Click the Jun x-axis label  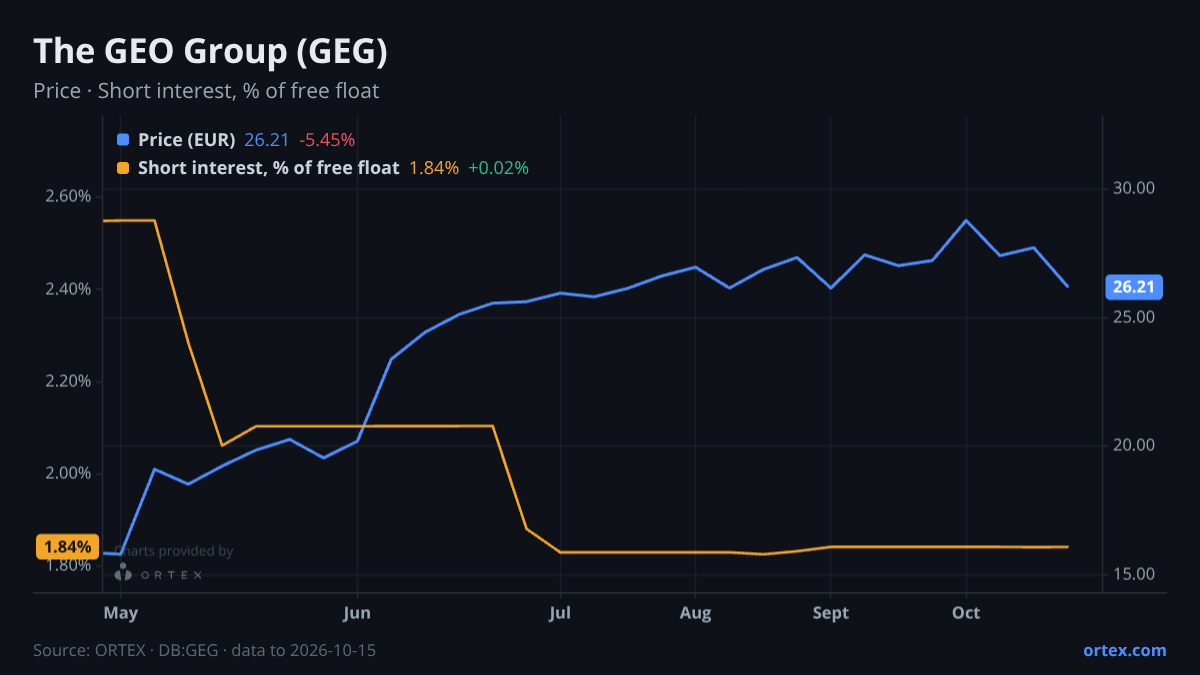pyautogui.click(x=357, y=613)
